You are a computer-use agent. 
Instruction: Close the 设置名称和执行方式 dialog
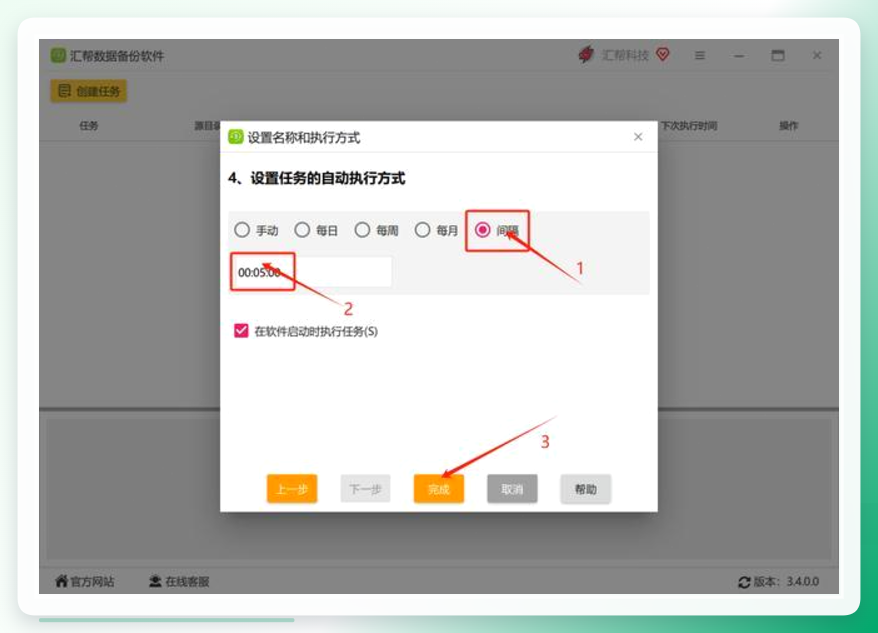coord(638,137)
